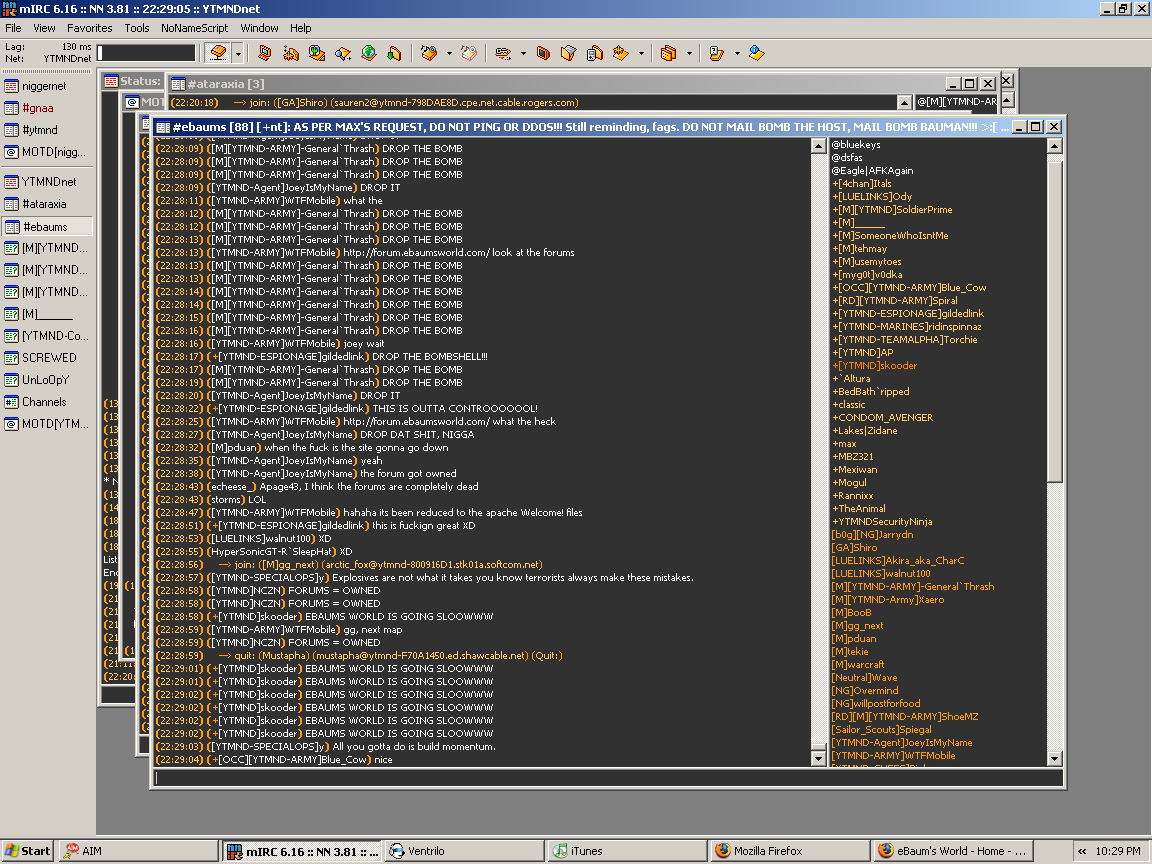Switch to #ytmnd channel in the switchbar
The height and width of the screenshot is (864, 1152).
click(40, 130)
